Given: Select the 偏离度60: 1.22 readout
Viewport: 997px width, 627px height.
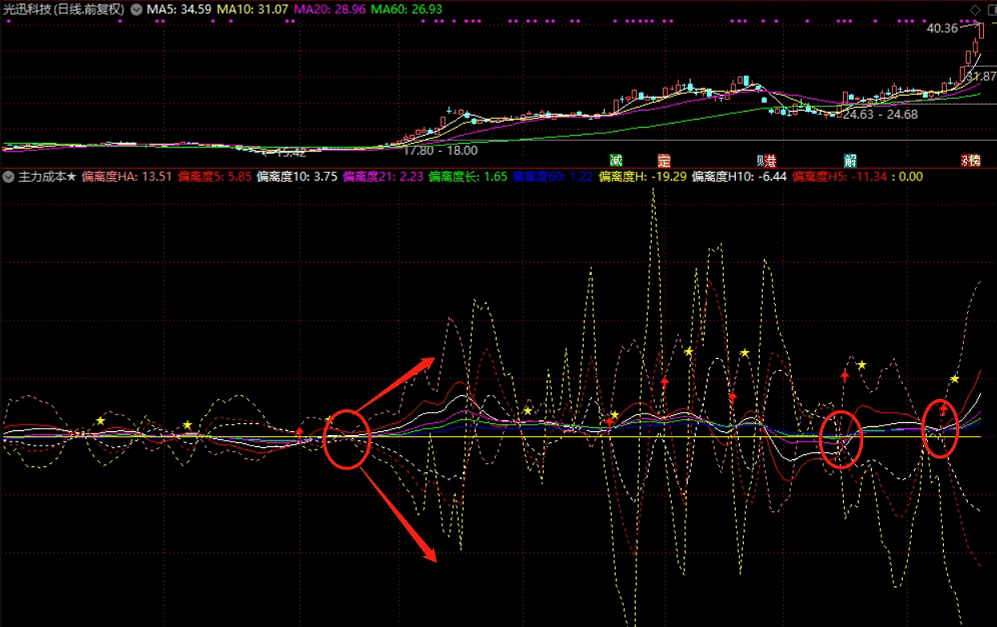Looking at the screenshot, I should 553,177.
